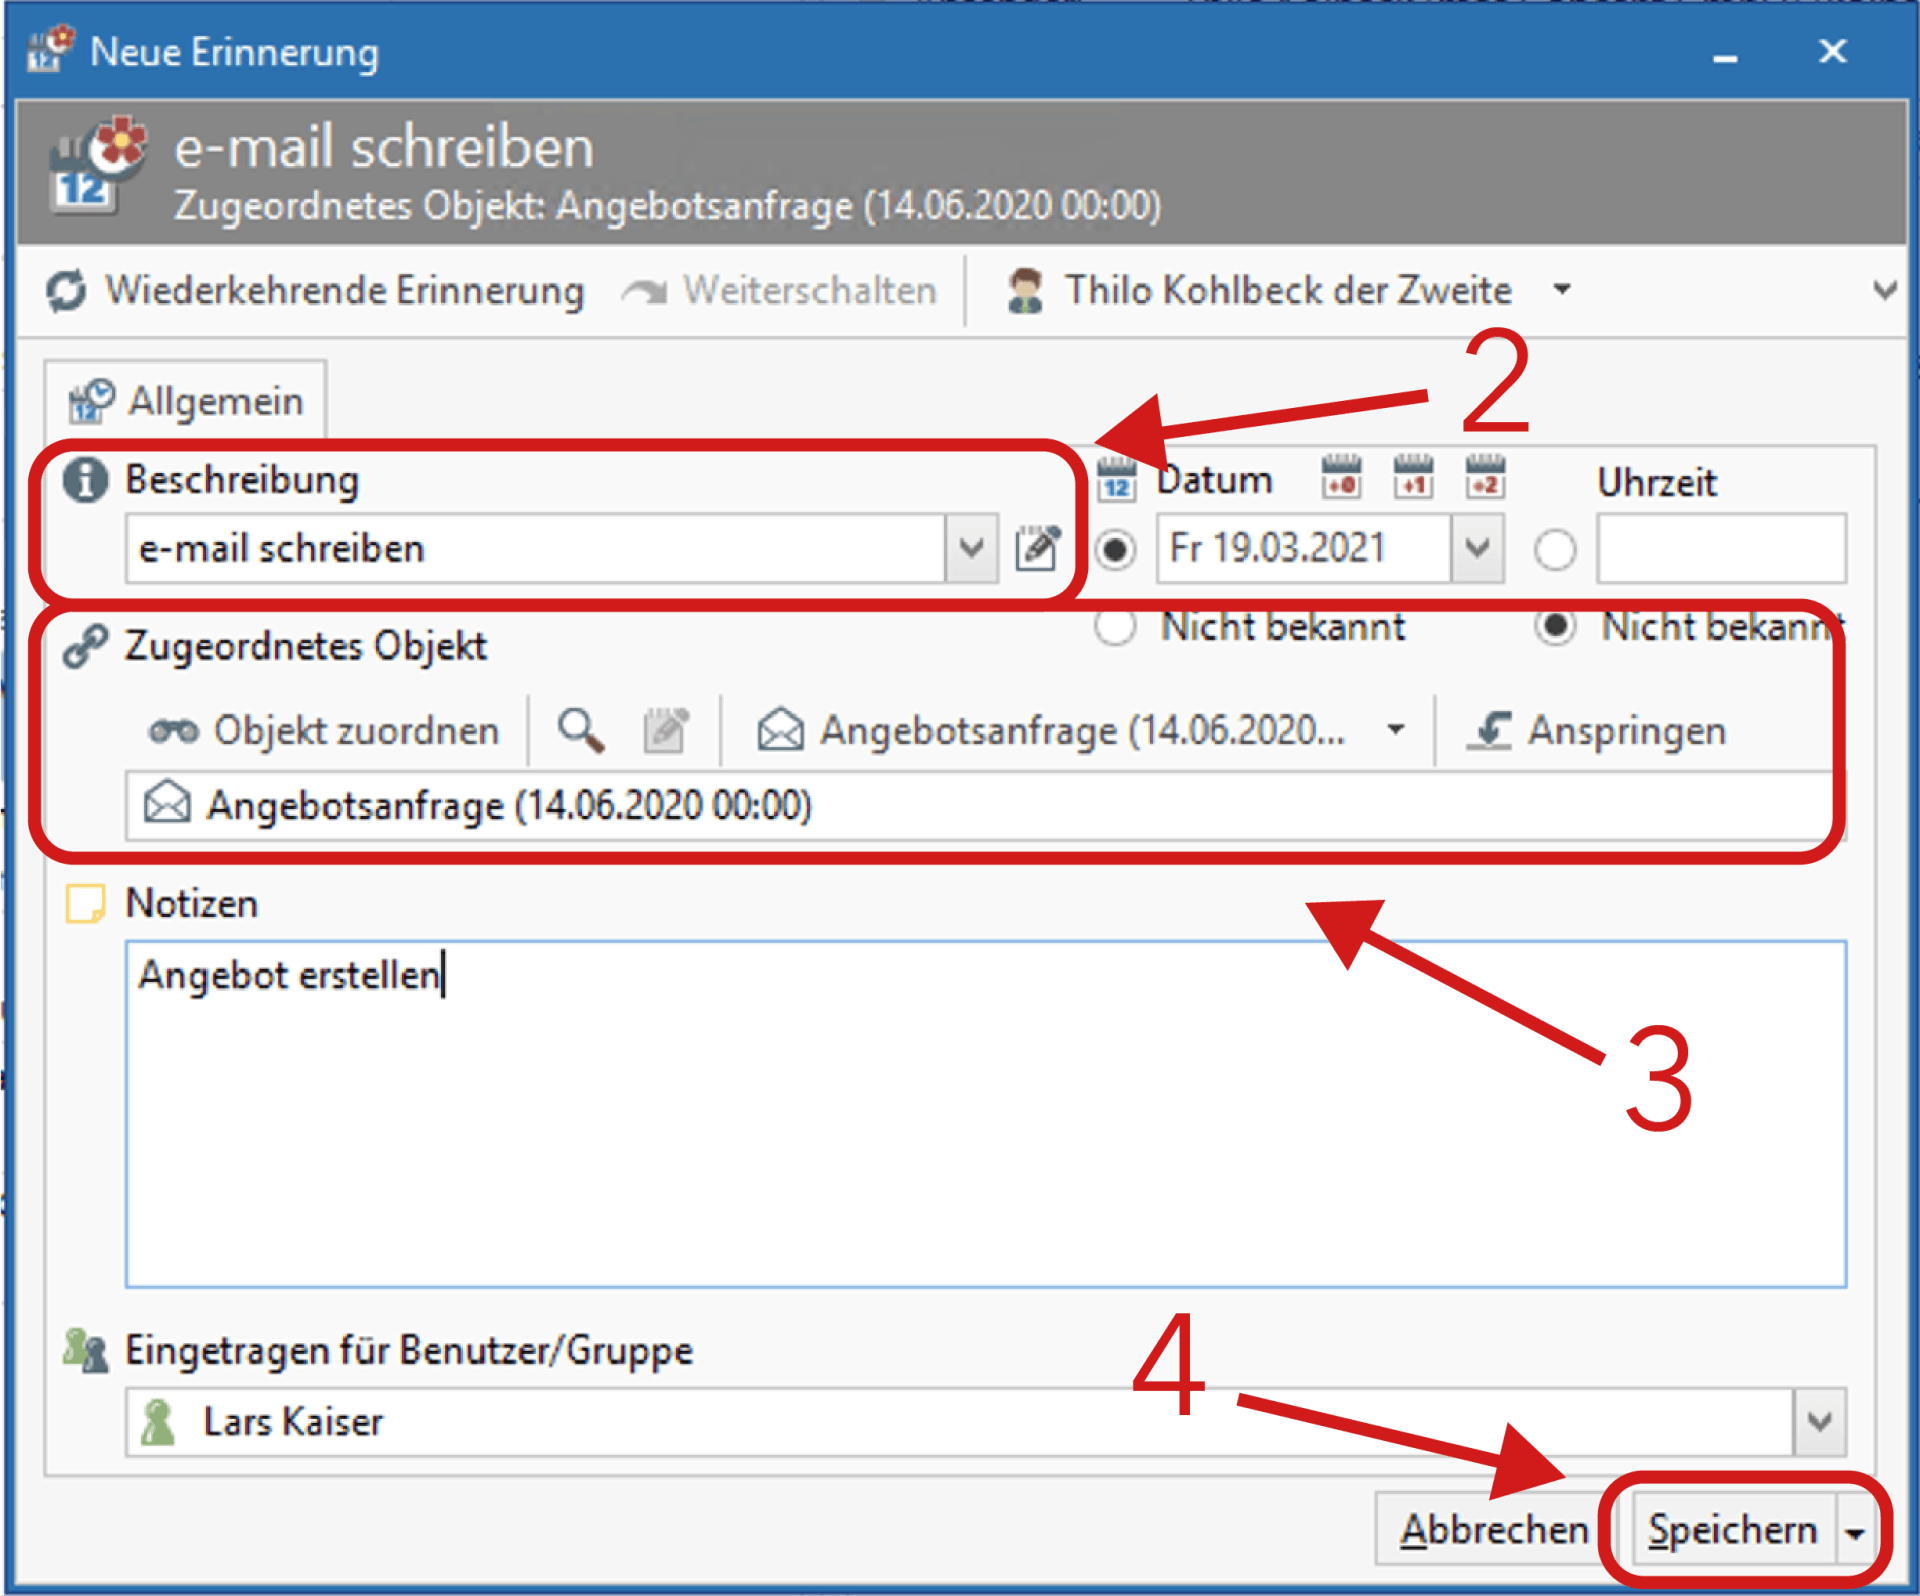Click the Objekt zuordnen button
1920x1596 pixels.
click(323, 731)
